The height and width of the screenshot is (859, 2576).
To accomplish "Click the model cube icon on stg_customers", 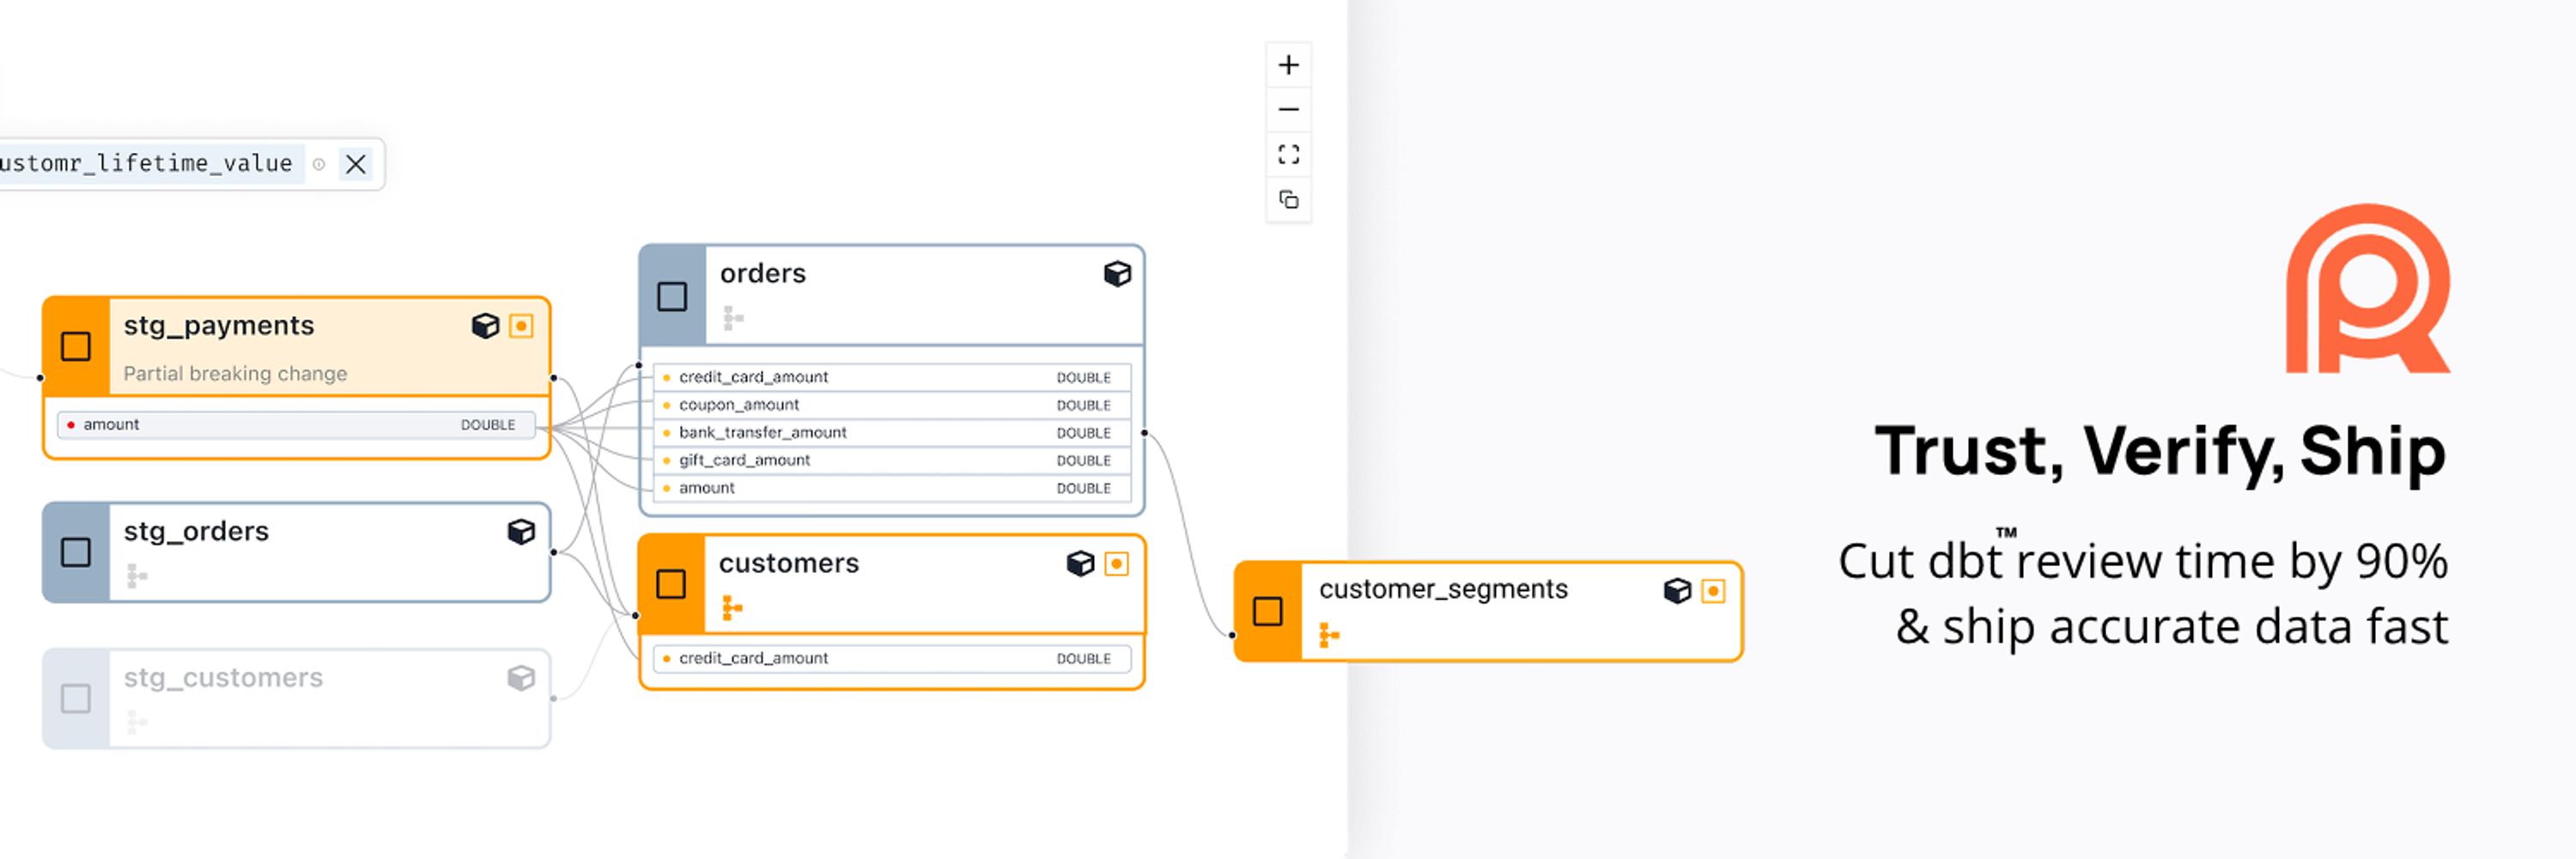I will pyautogui.click(x=521, y=678).
